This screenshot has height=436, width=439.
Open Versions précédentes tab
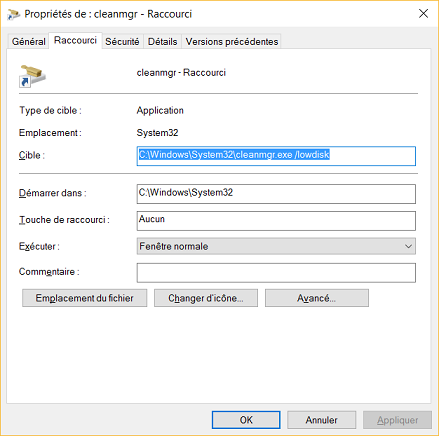pos(232,42)
